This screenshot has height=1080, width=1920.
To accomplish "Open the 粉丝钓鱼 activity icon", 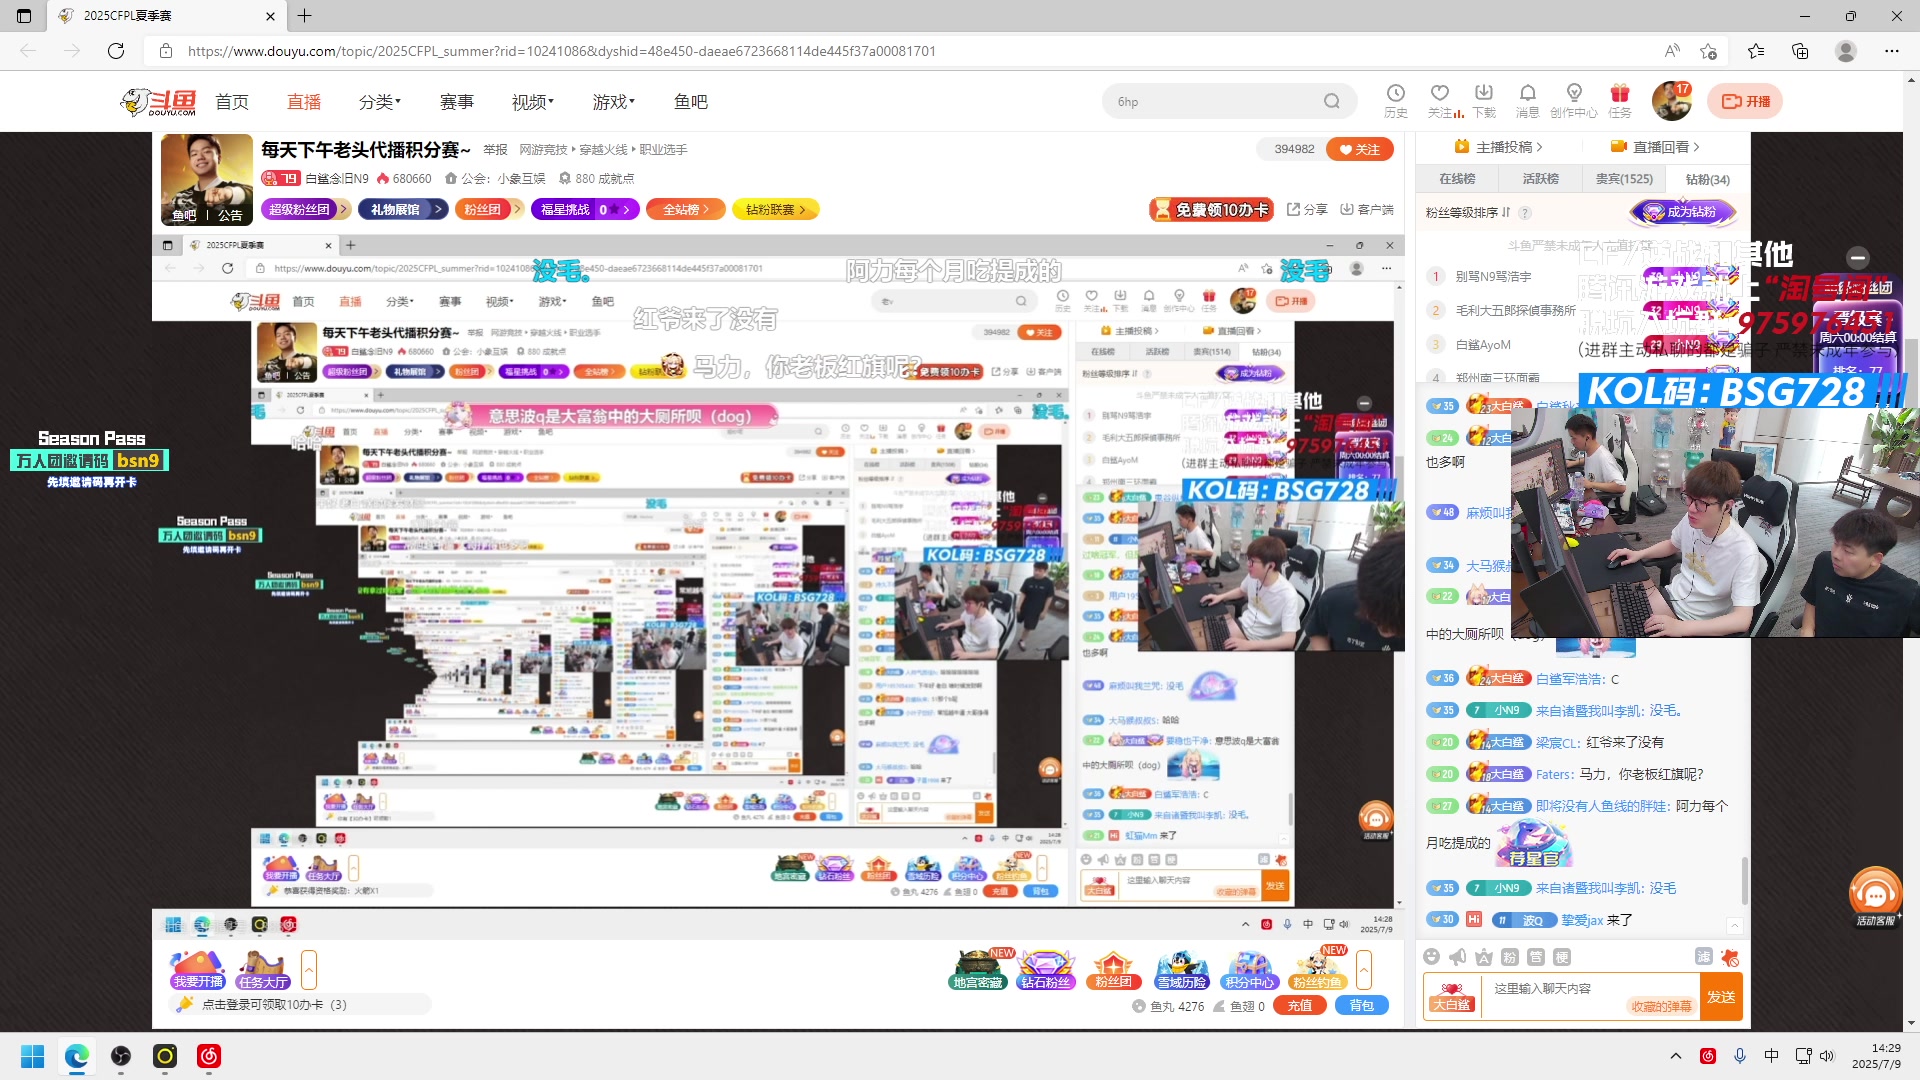I will [x=1318, y=970].
